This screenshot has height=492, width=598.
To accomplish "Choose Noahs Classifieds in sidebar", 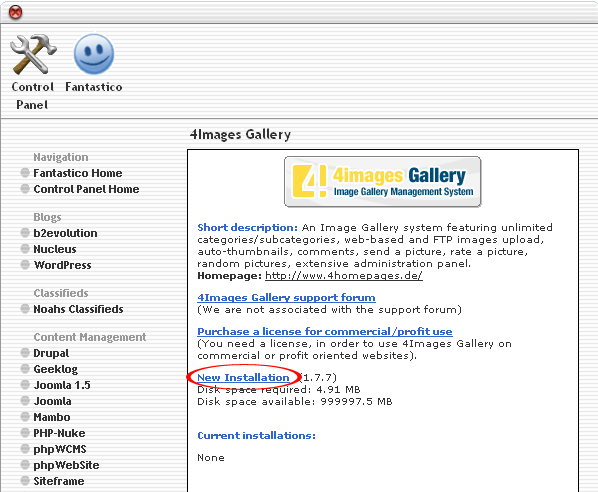I will tap(78, 309).
